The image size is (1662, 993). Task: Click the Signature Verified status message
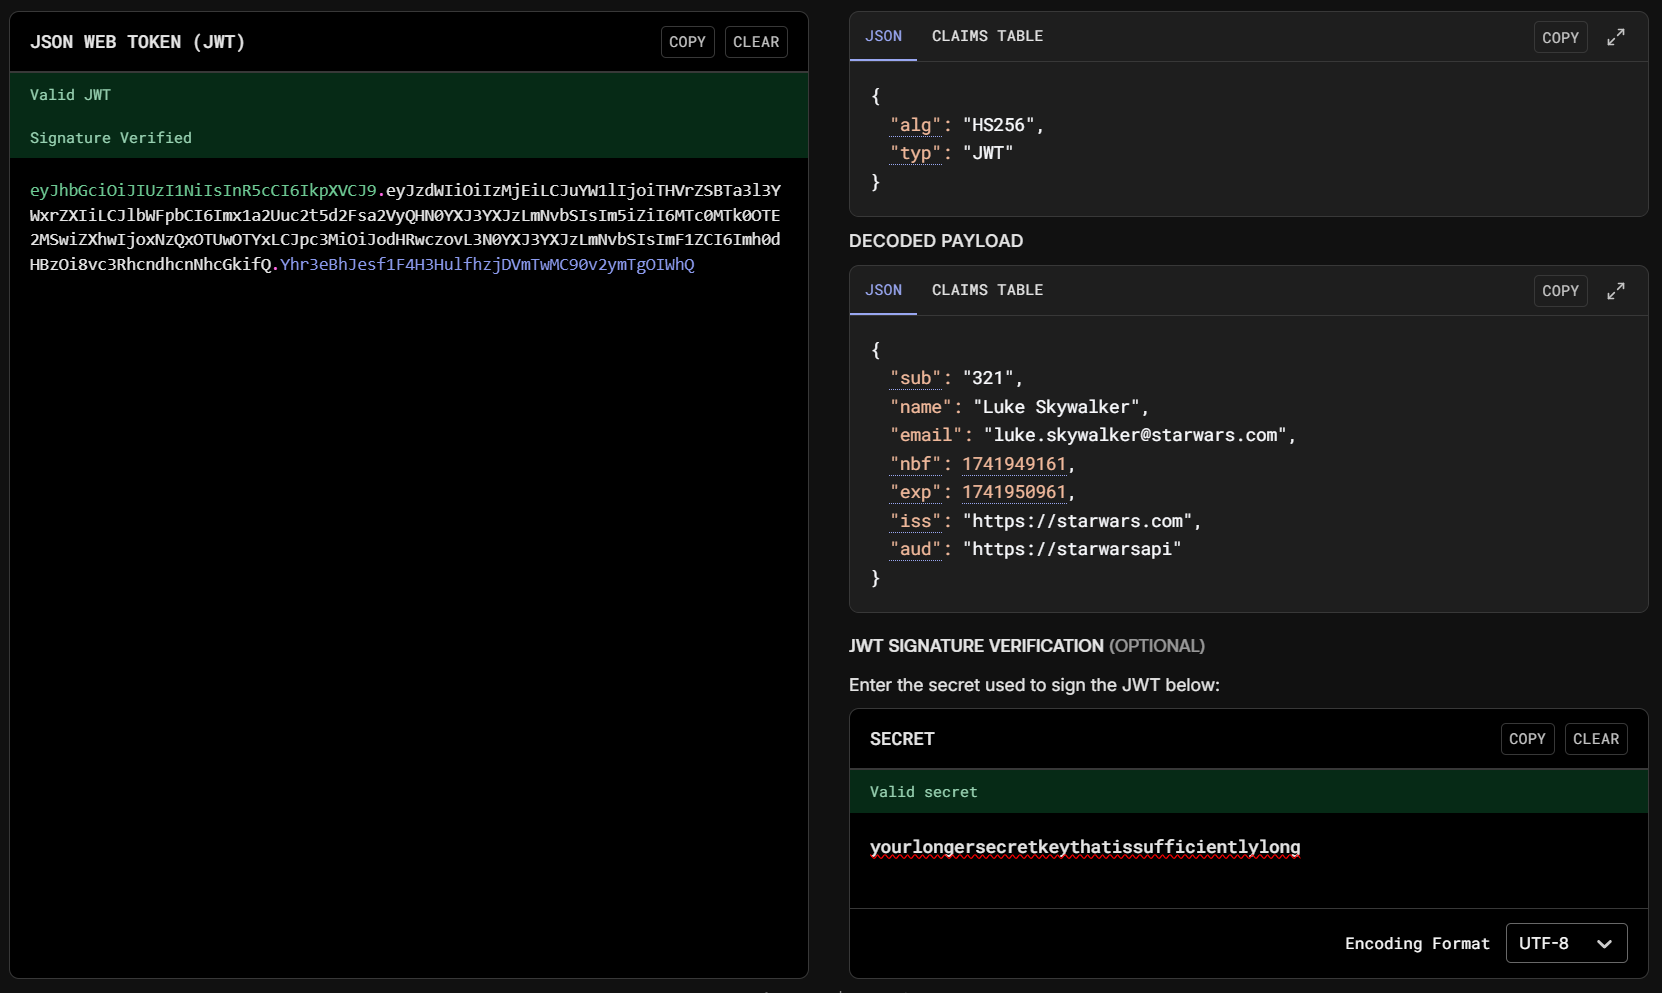click(x=111, y=138)
